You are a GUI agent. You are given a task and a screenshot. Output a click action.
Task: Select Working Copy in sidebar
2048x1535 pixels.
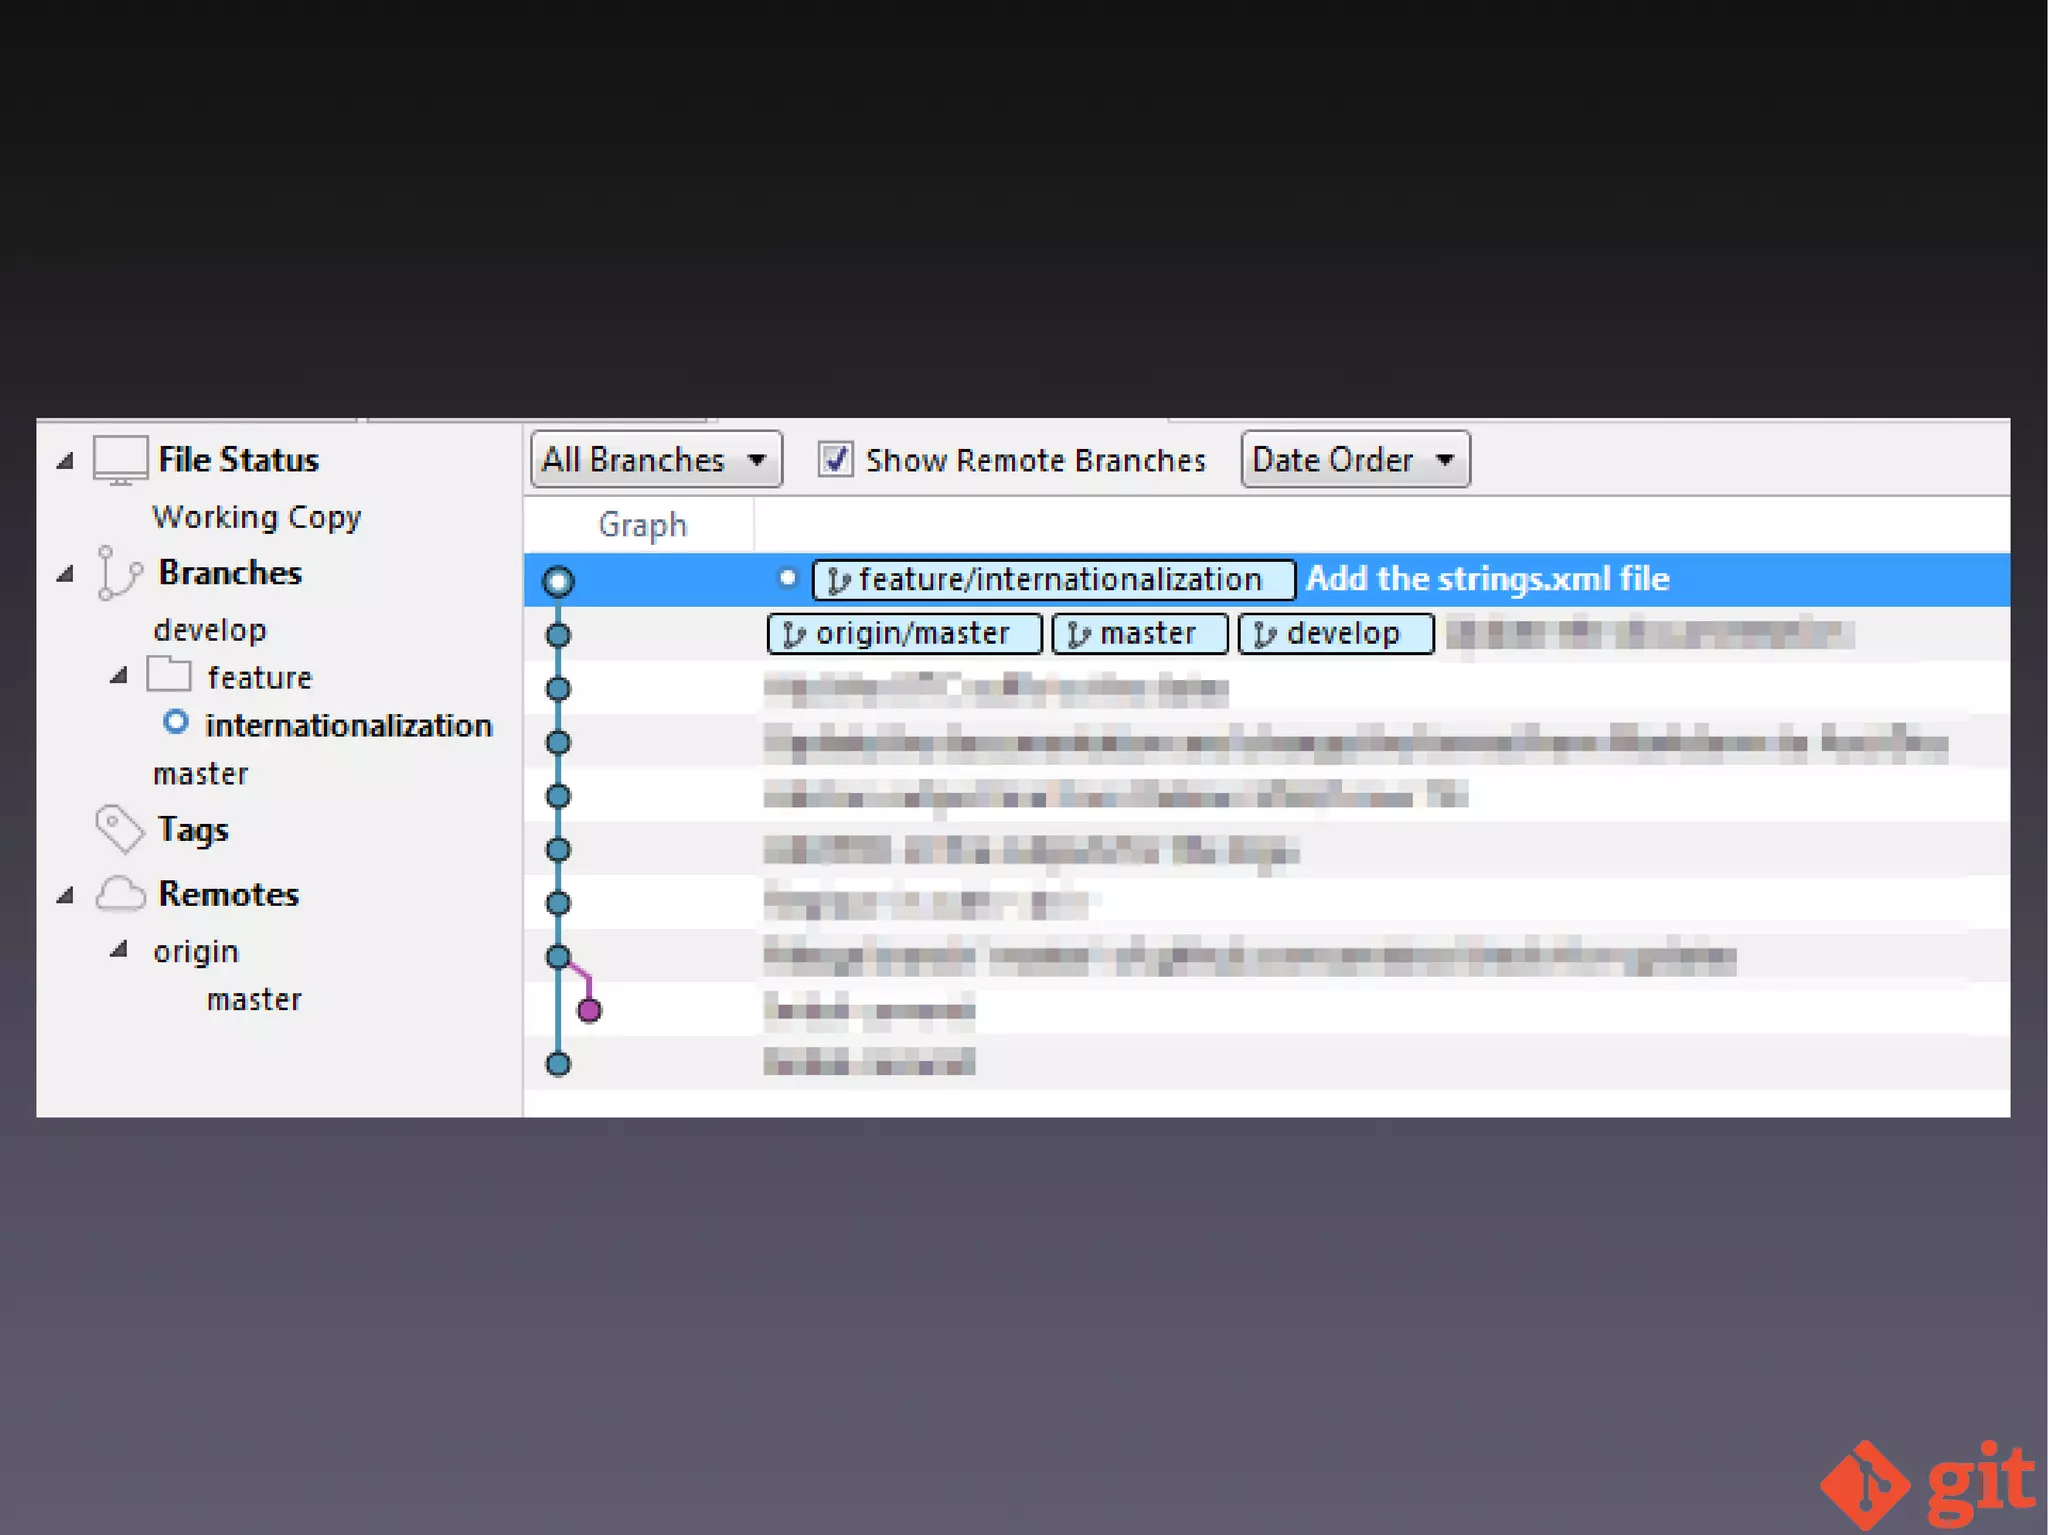point(256,517)
